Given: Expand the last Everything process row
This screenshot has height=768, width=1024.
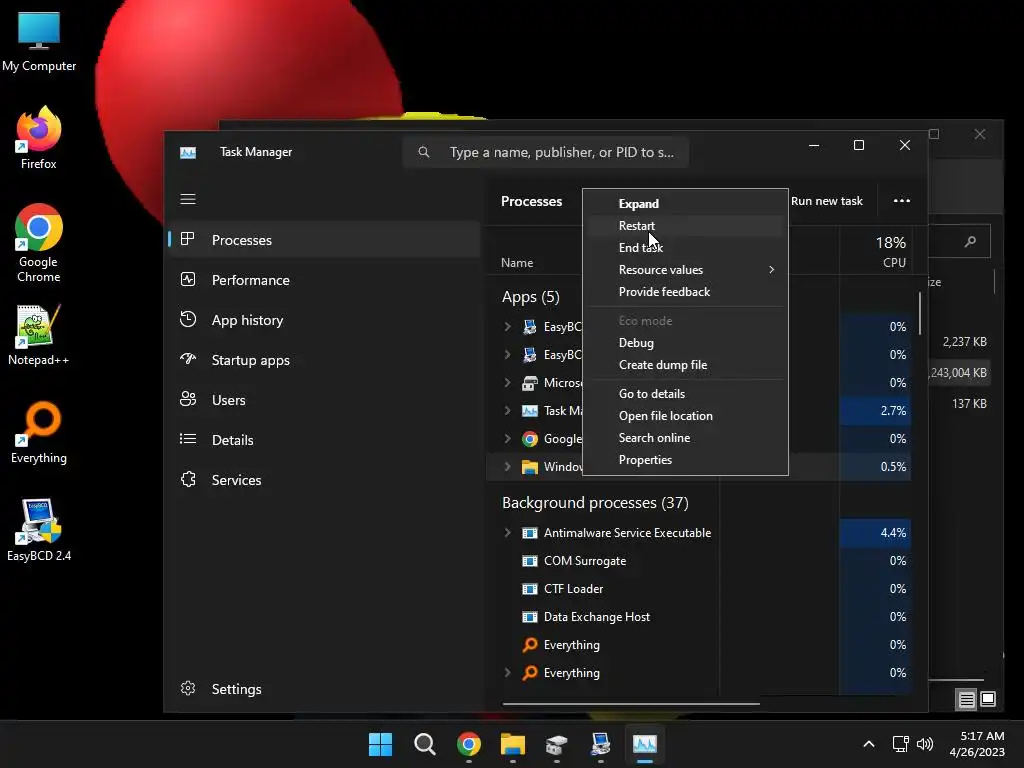Looking at the screenshot, I should click(507, 673).
